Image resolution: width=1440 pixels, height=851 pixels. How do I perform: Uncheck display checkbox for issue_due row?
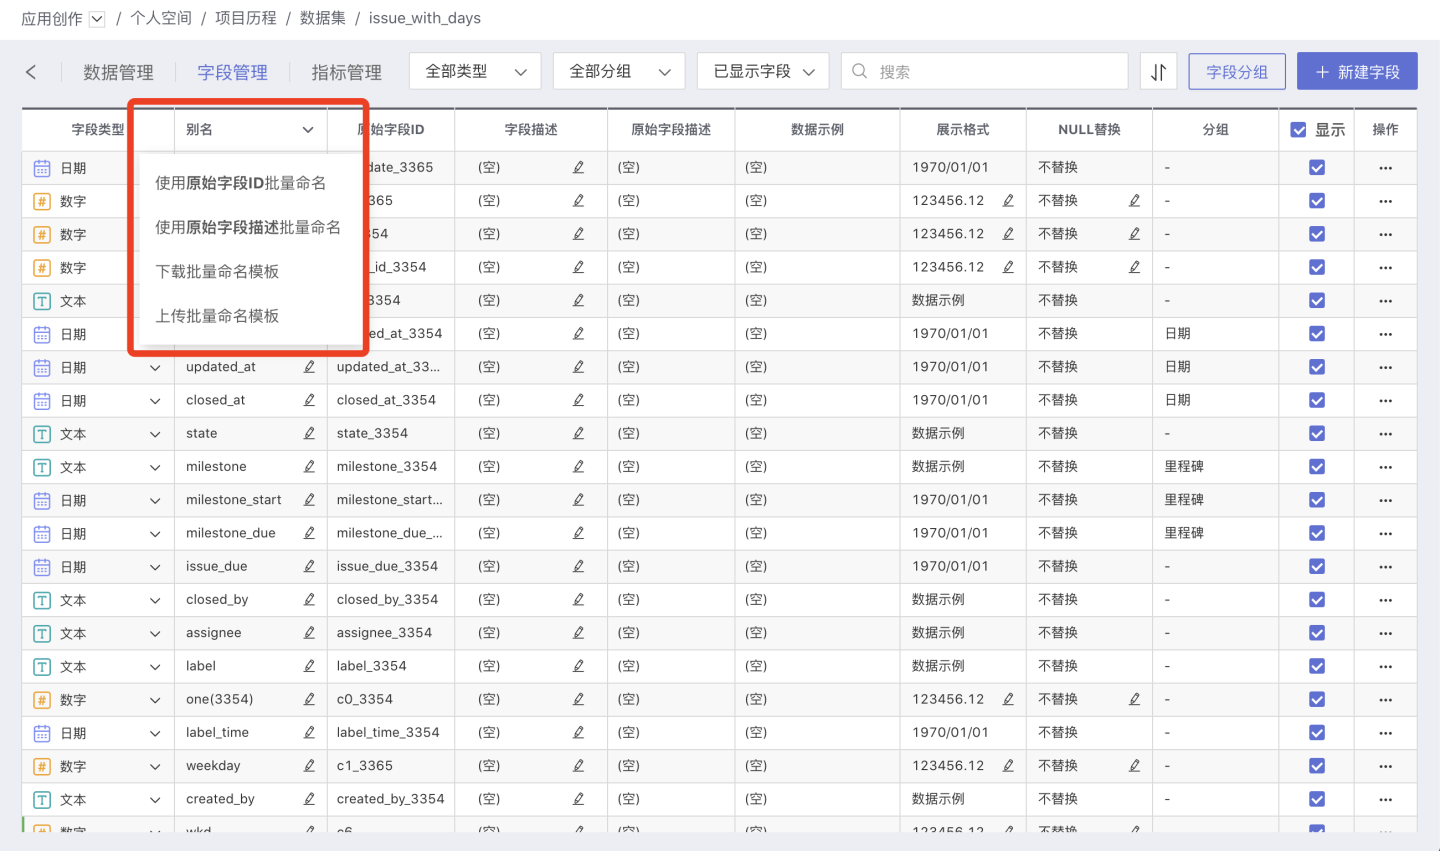(1317, 566)
